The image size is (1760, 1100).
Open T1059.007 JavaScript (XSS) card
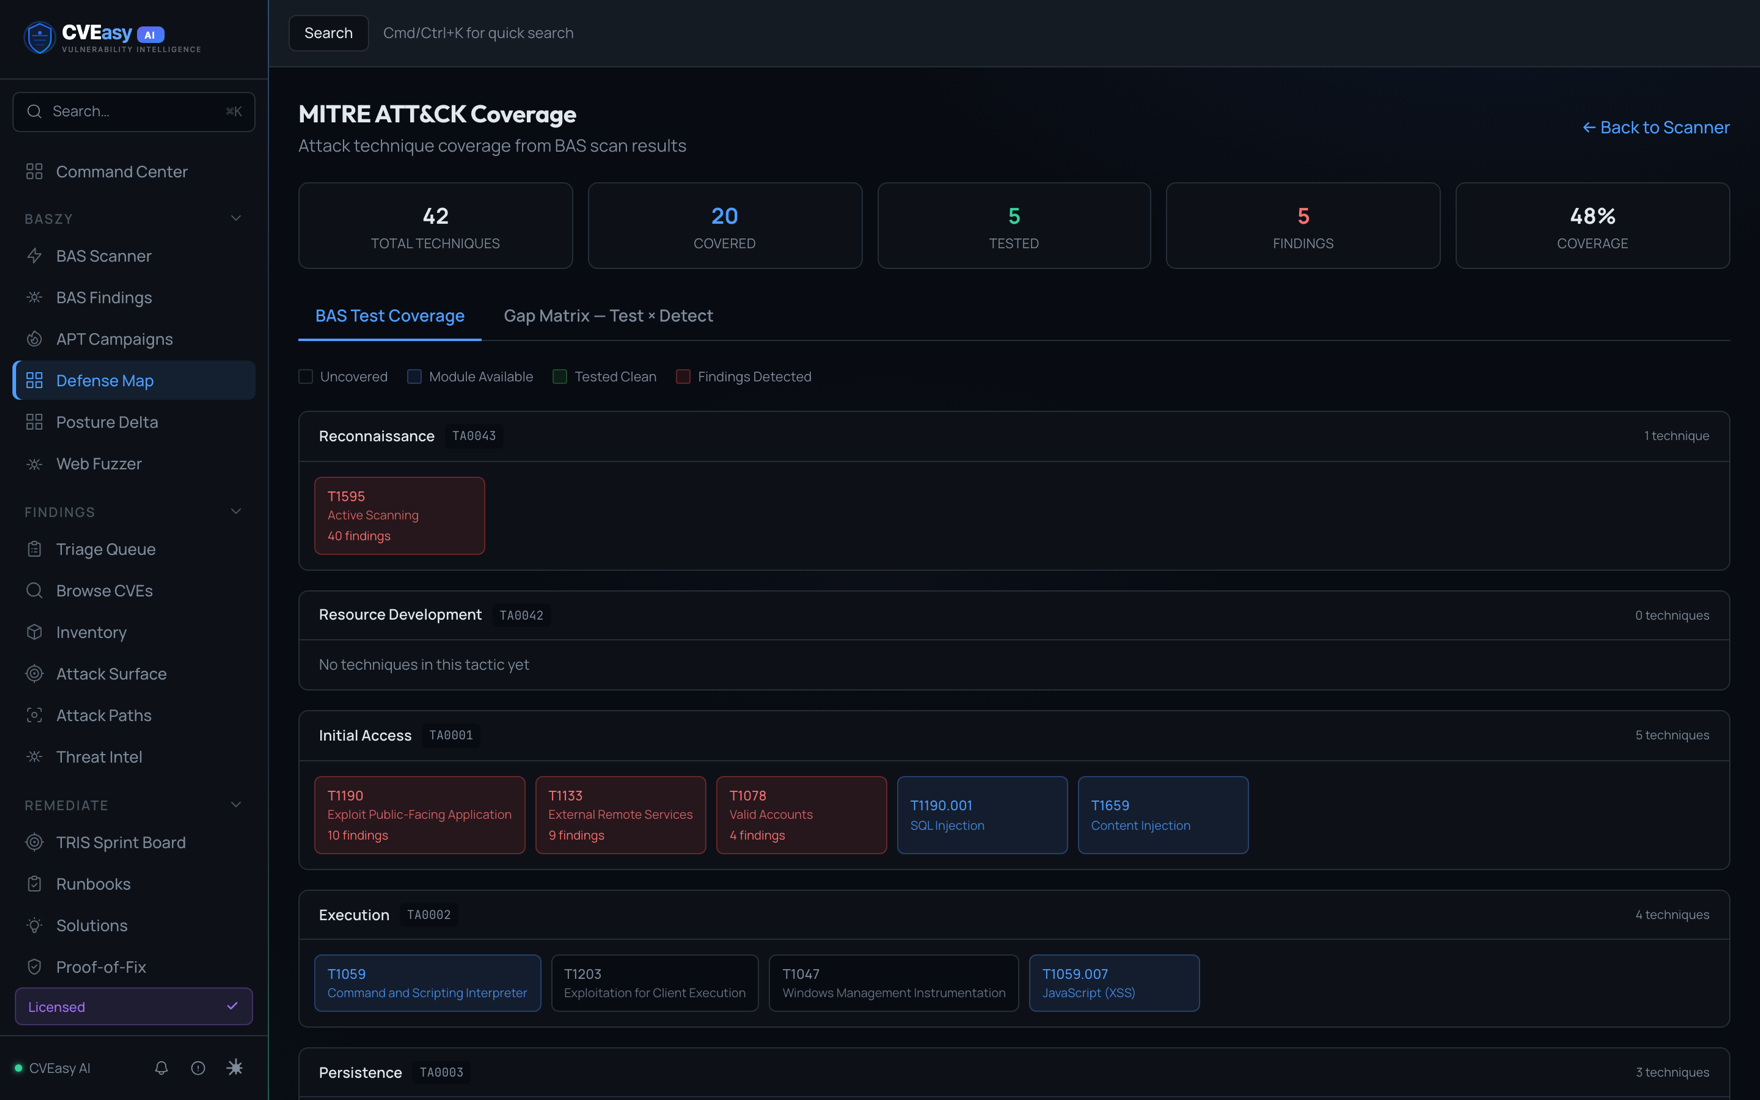pyautogui.click(x=1114, y=983)
